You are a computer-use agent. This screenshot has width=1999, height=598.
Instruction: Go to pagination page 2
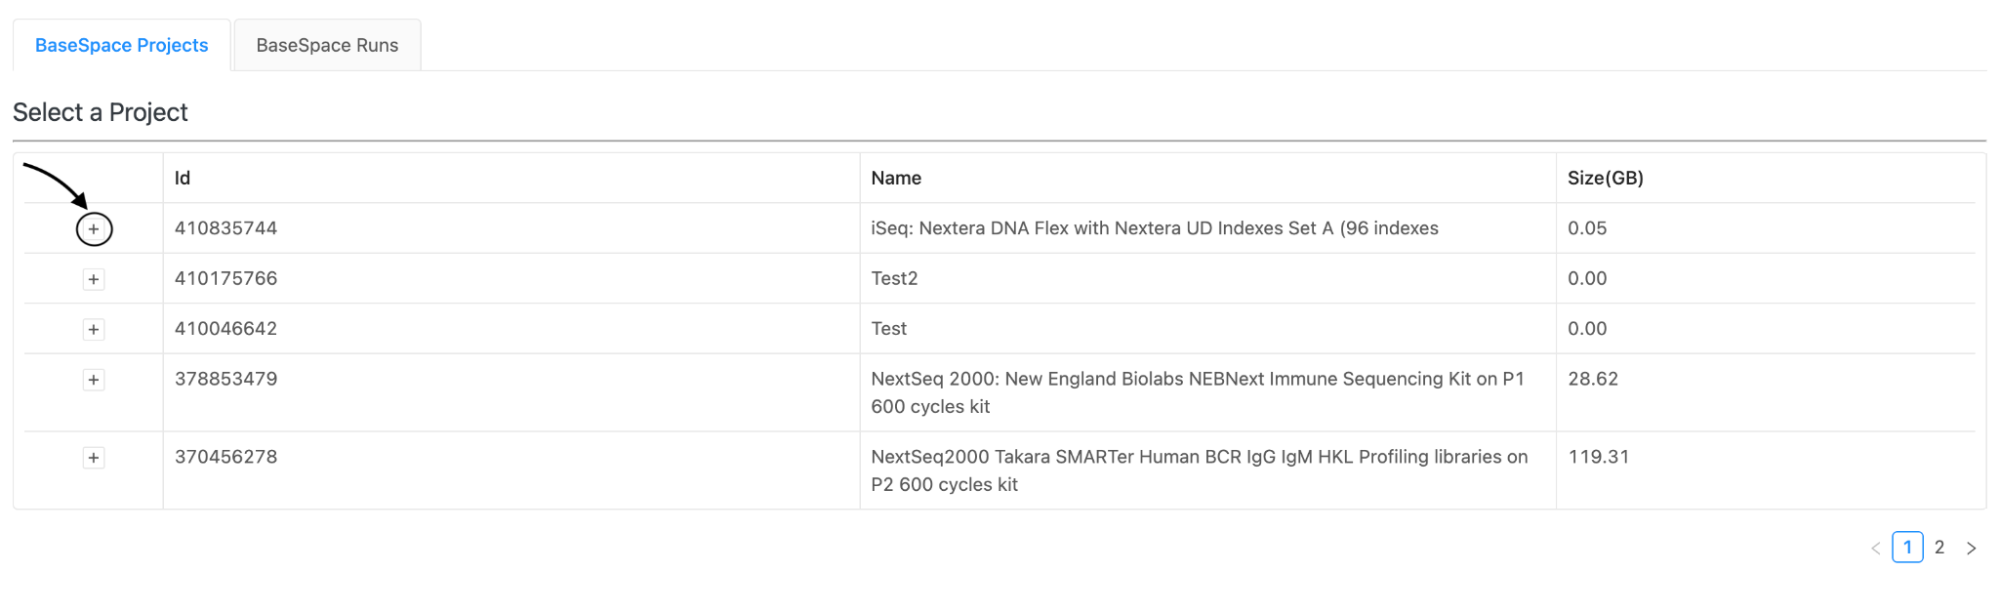pos(1939,547)
